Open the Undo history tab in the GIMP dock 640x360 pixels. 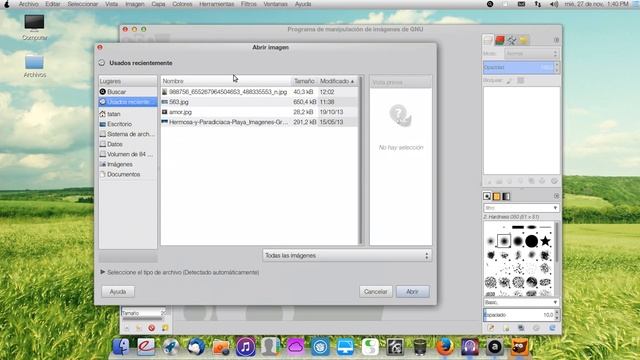point(523,40)
